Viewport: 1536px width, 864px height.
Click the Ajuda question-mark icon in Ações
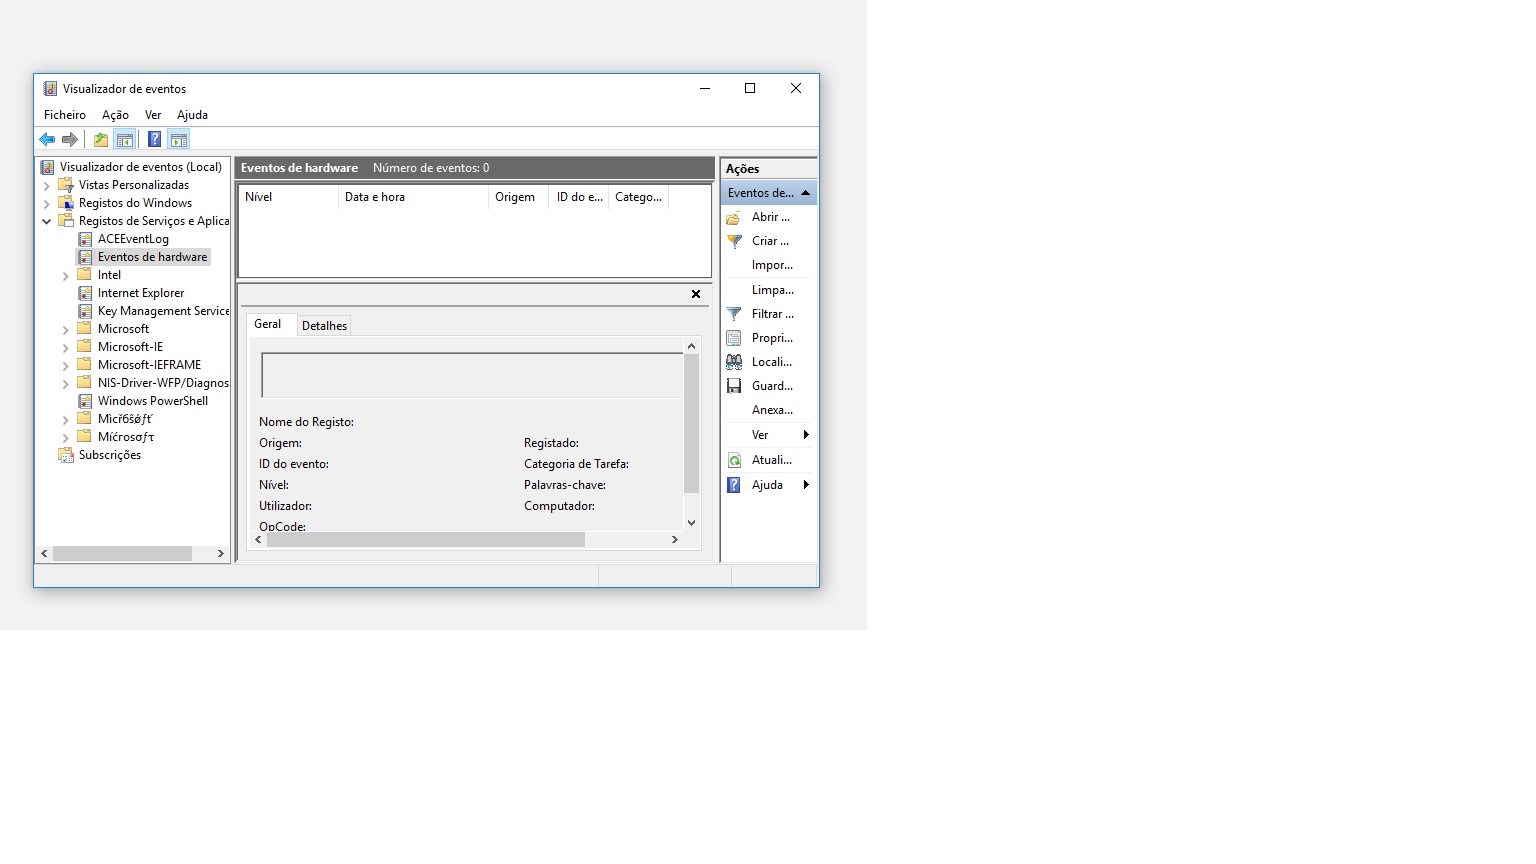click(734, 485)
